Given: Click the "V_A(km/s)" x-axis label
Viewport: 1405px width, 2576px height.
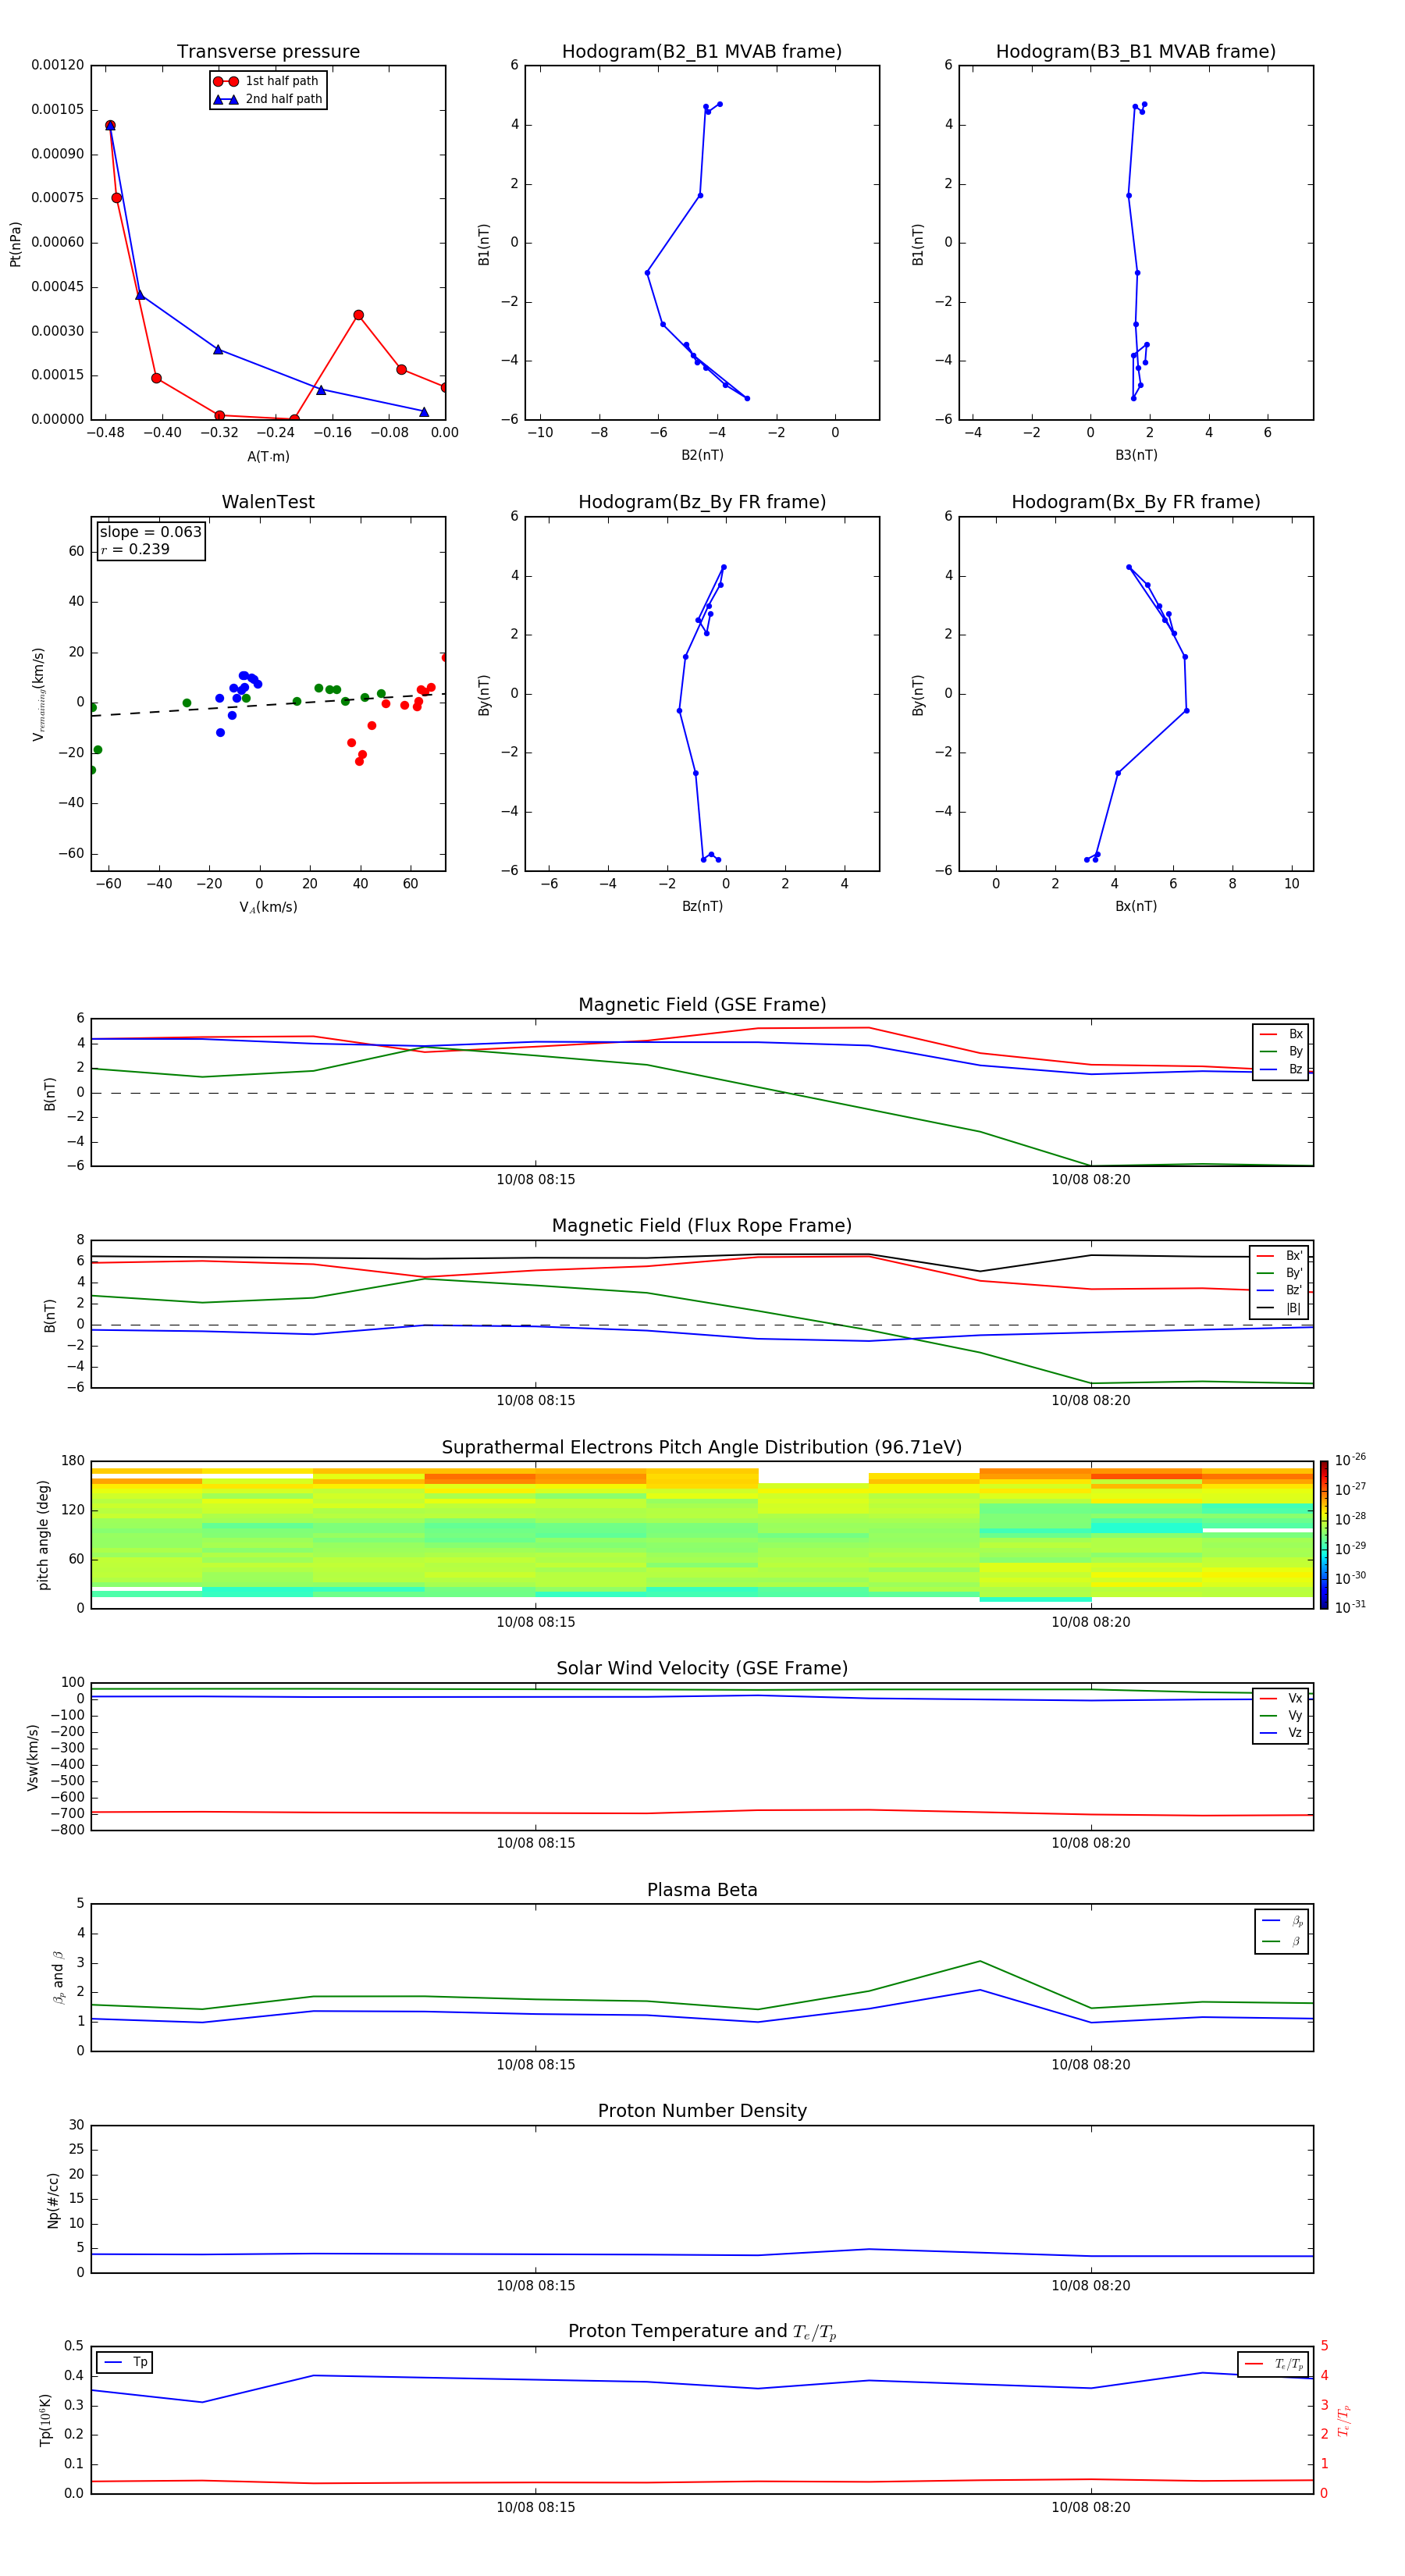Looking at the screenshot, I should [268, 907].
